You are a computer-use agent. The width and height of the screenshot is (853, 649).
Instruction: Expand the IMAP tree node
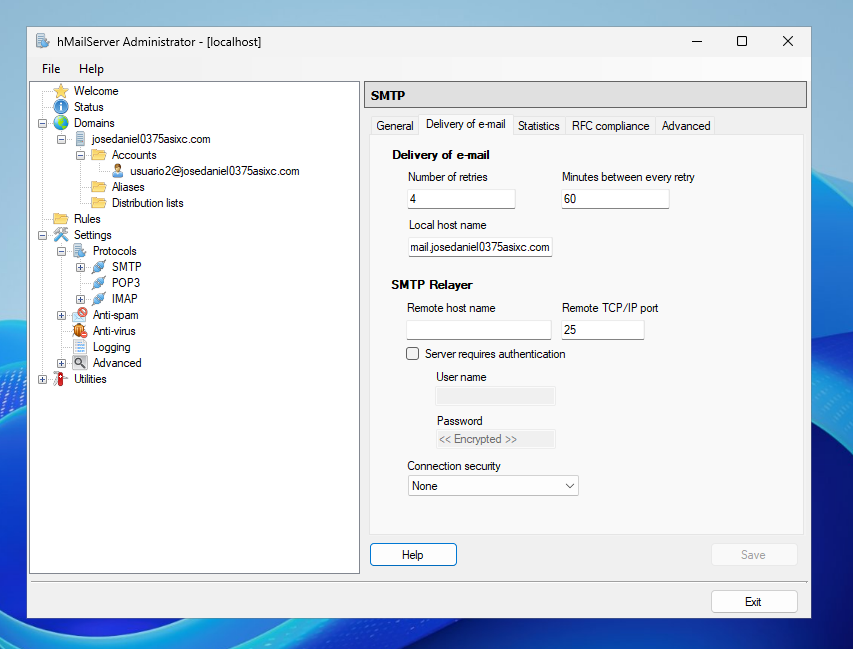[80, 299]
